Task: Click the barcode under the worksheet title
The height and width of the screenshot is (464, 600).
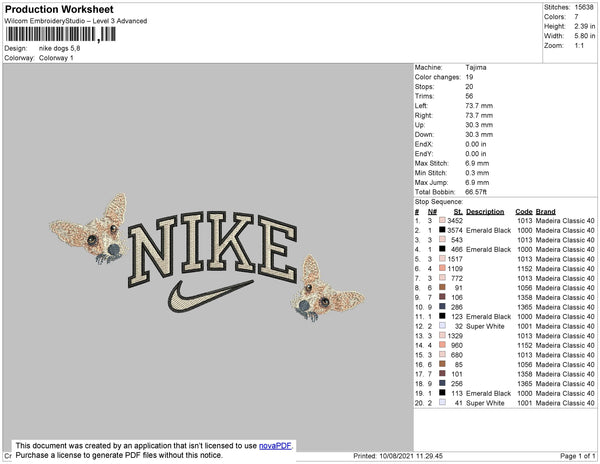Action: pos(60,34)
